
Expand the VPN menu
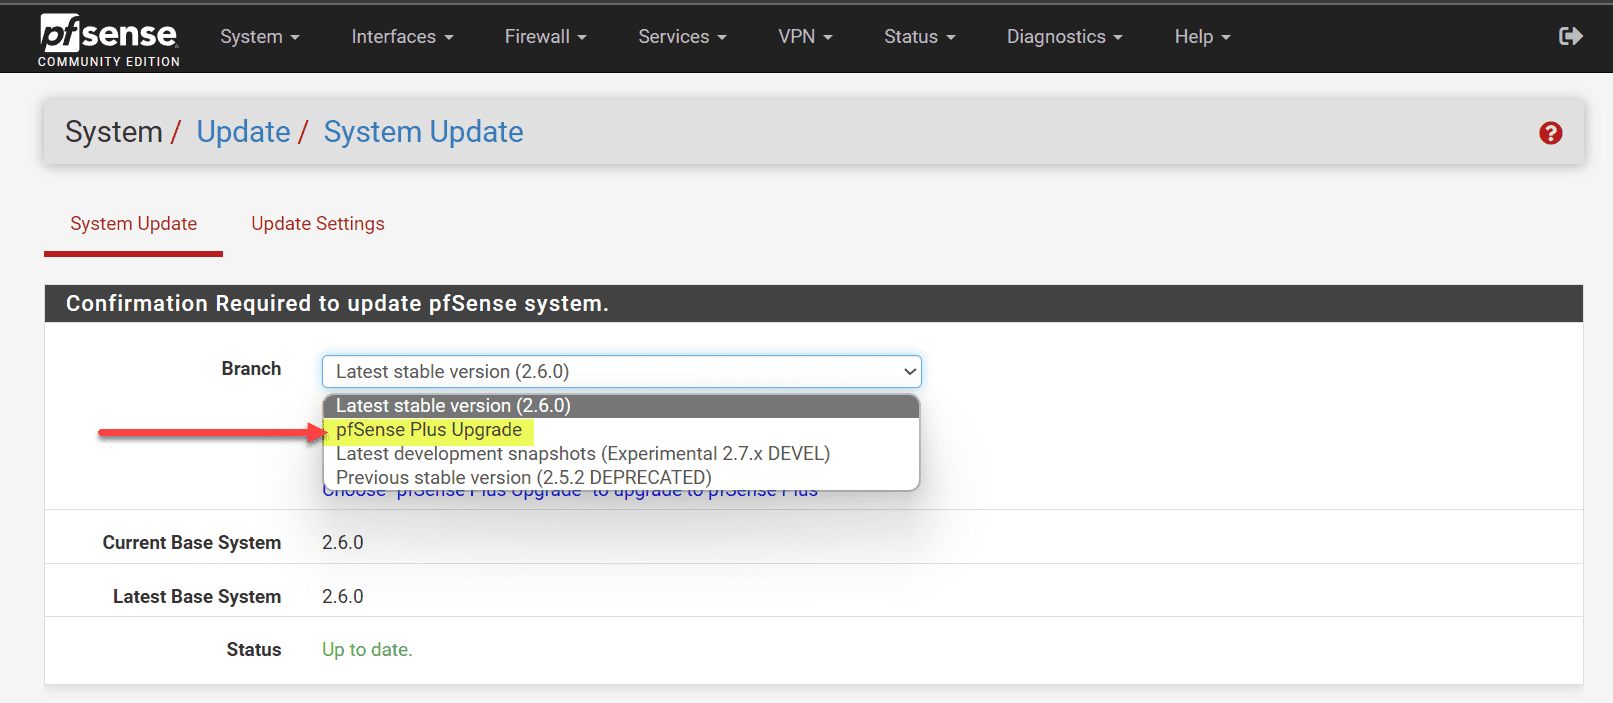coord(805,37)
